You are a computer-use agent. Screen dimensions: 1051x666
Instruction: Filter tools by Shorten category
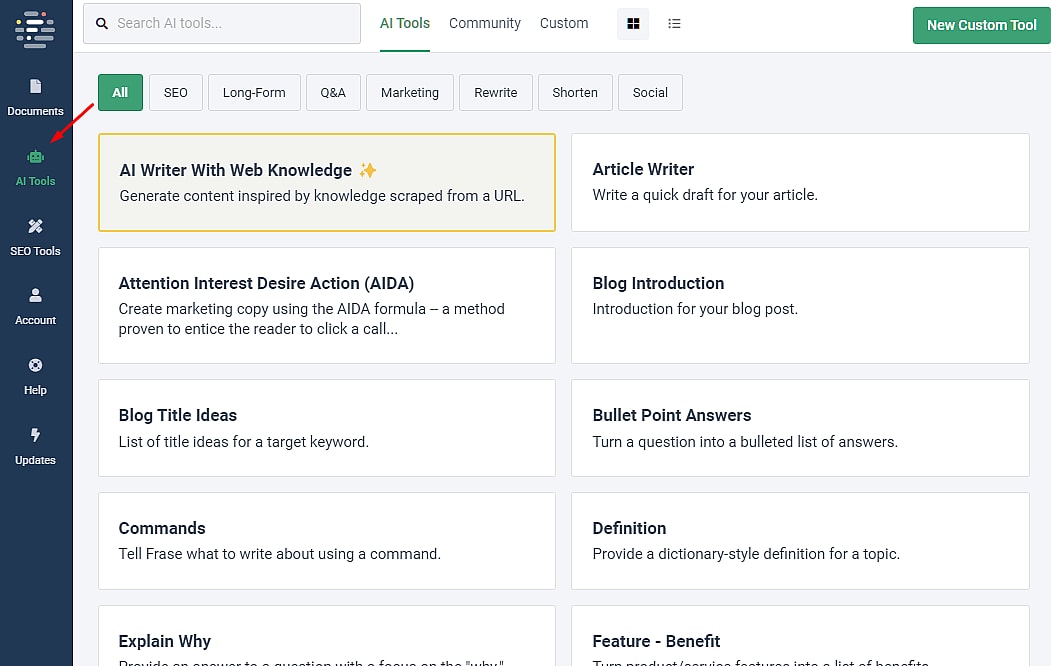click(x=575, y=92)
